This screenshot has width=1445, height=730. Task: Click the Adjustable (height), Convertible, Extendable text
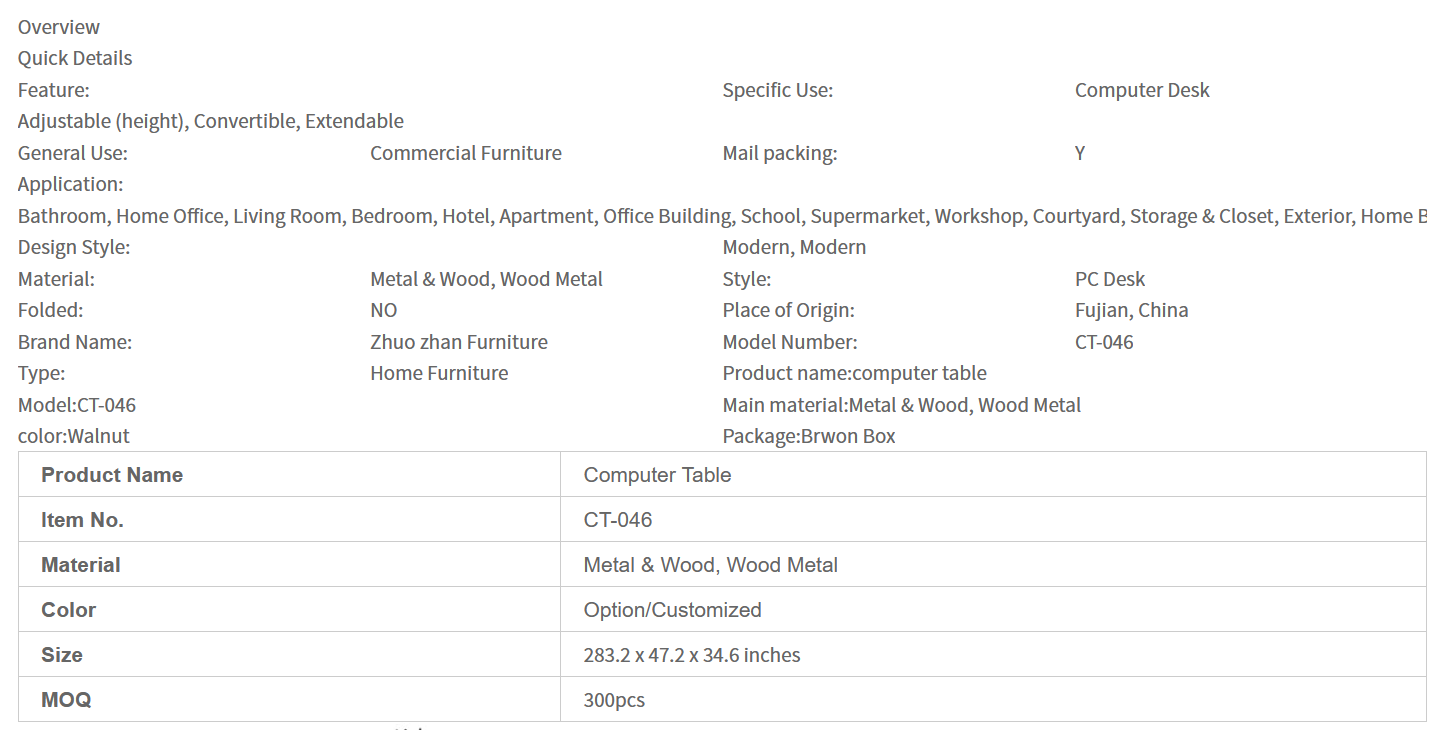[x=211, y=121]
